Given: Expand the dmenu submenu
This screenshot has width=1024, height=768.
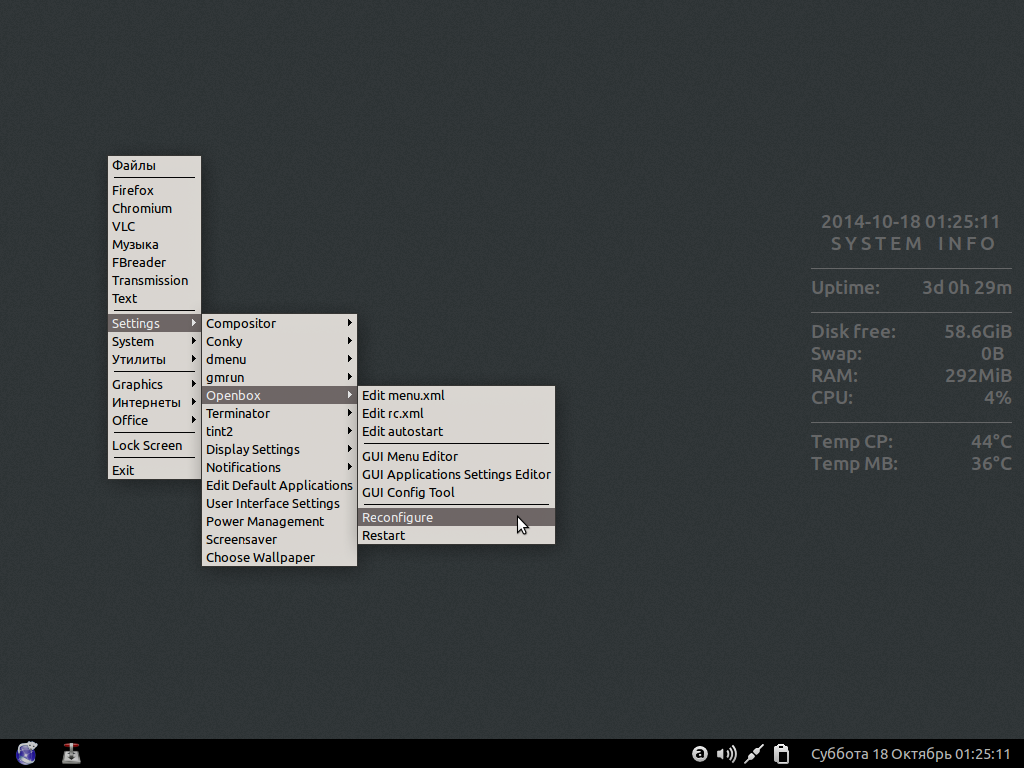Looking at the screenshot, I should click(280, 359).
